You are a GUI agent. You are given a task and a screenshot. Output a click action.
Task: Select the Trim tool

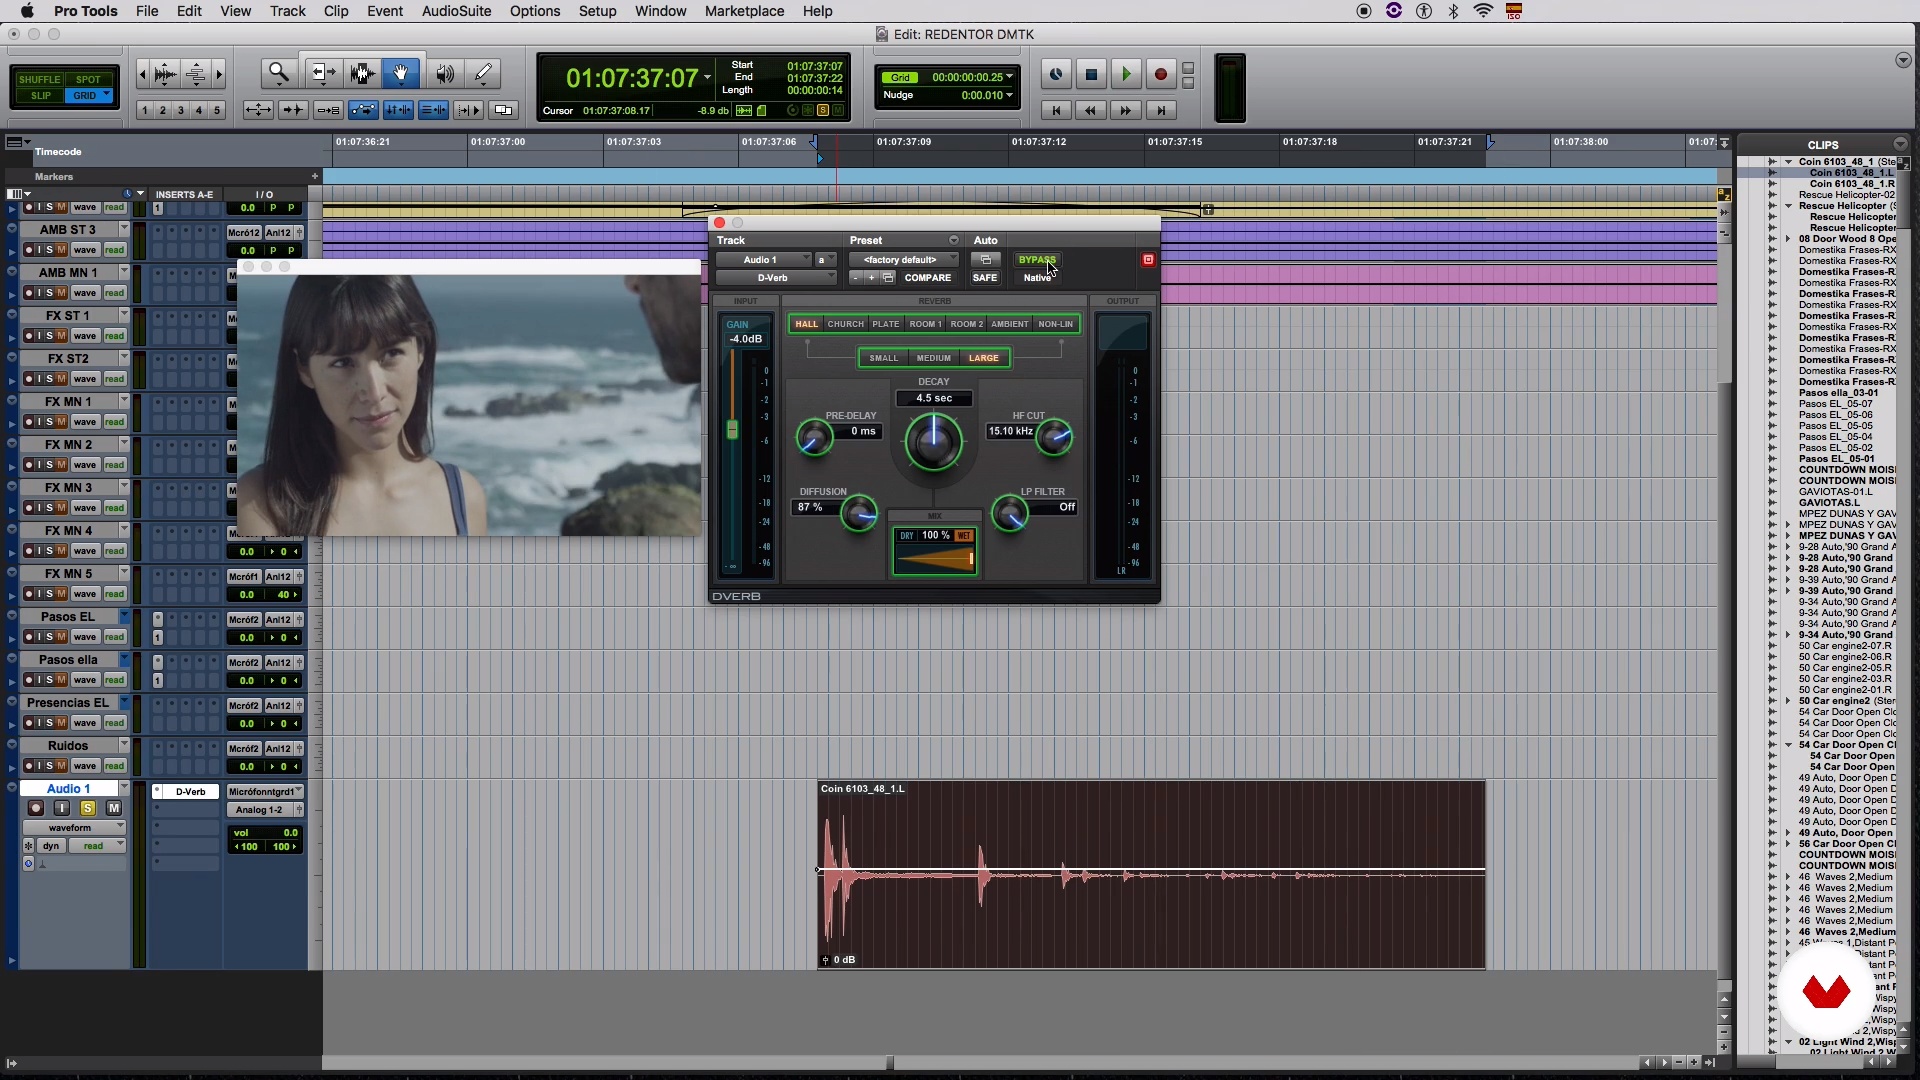click(322, 73)
